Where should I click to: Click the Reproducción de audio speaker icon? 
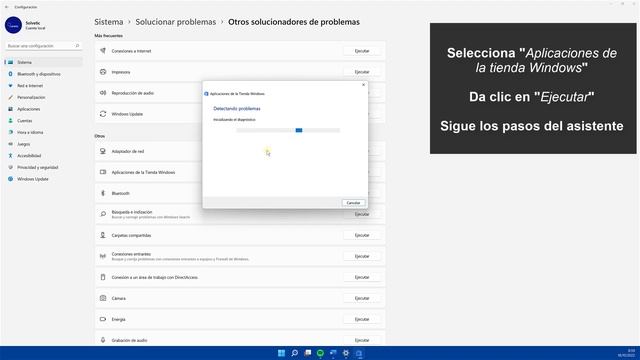pyautogui.click(x=103, y=93)
